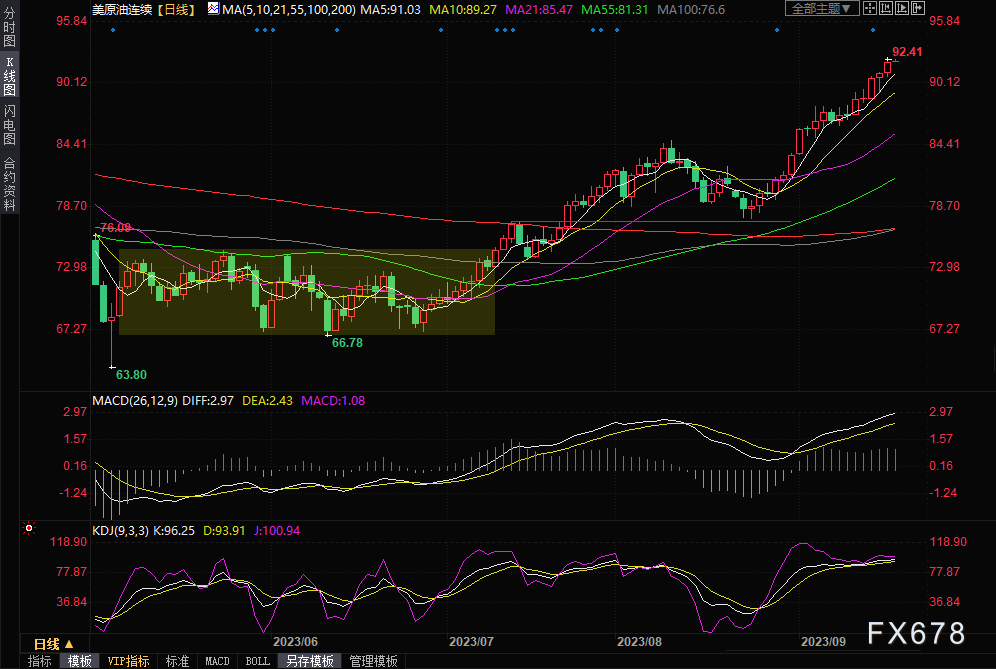The image size is (996, 669).
Task: Select the 模板 bottom tab
Action: [80, 661]
